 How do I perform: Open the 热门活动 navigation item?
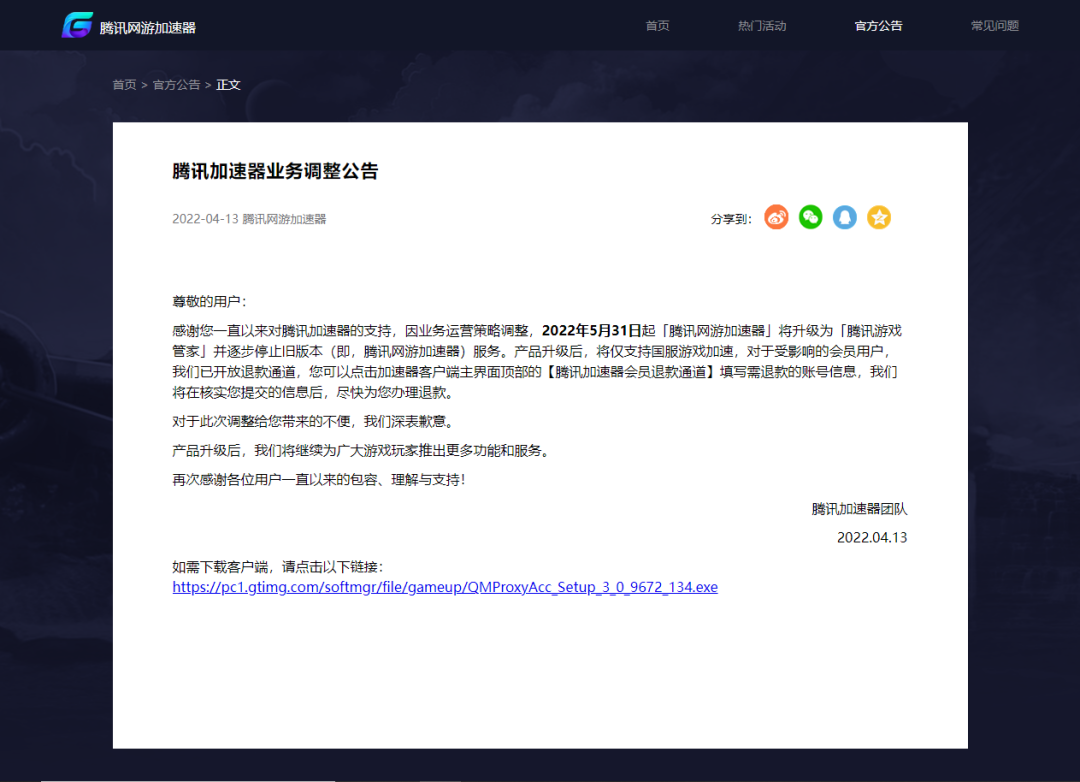[x=762, y=25]
